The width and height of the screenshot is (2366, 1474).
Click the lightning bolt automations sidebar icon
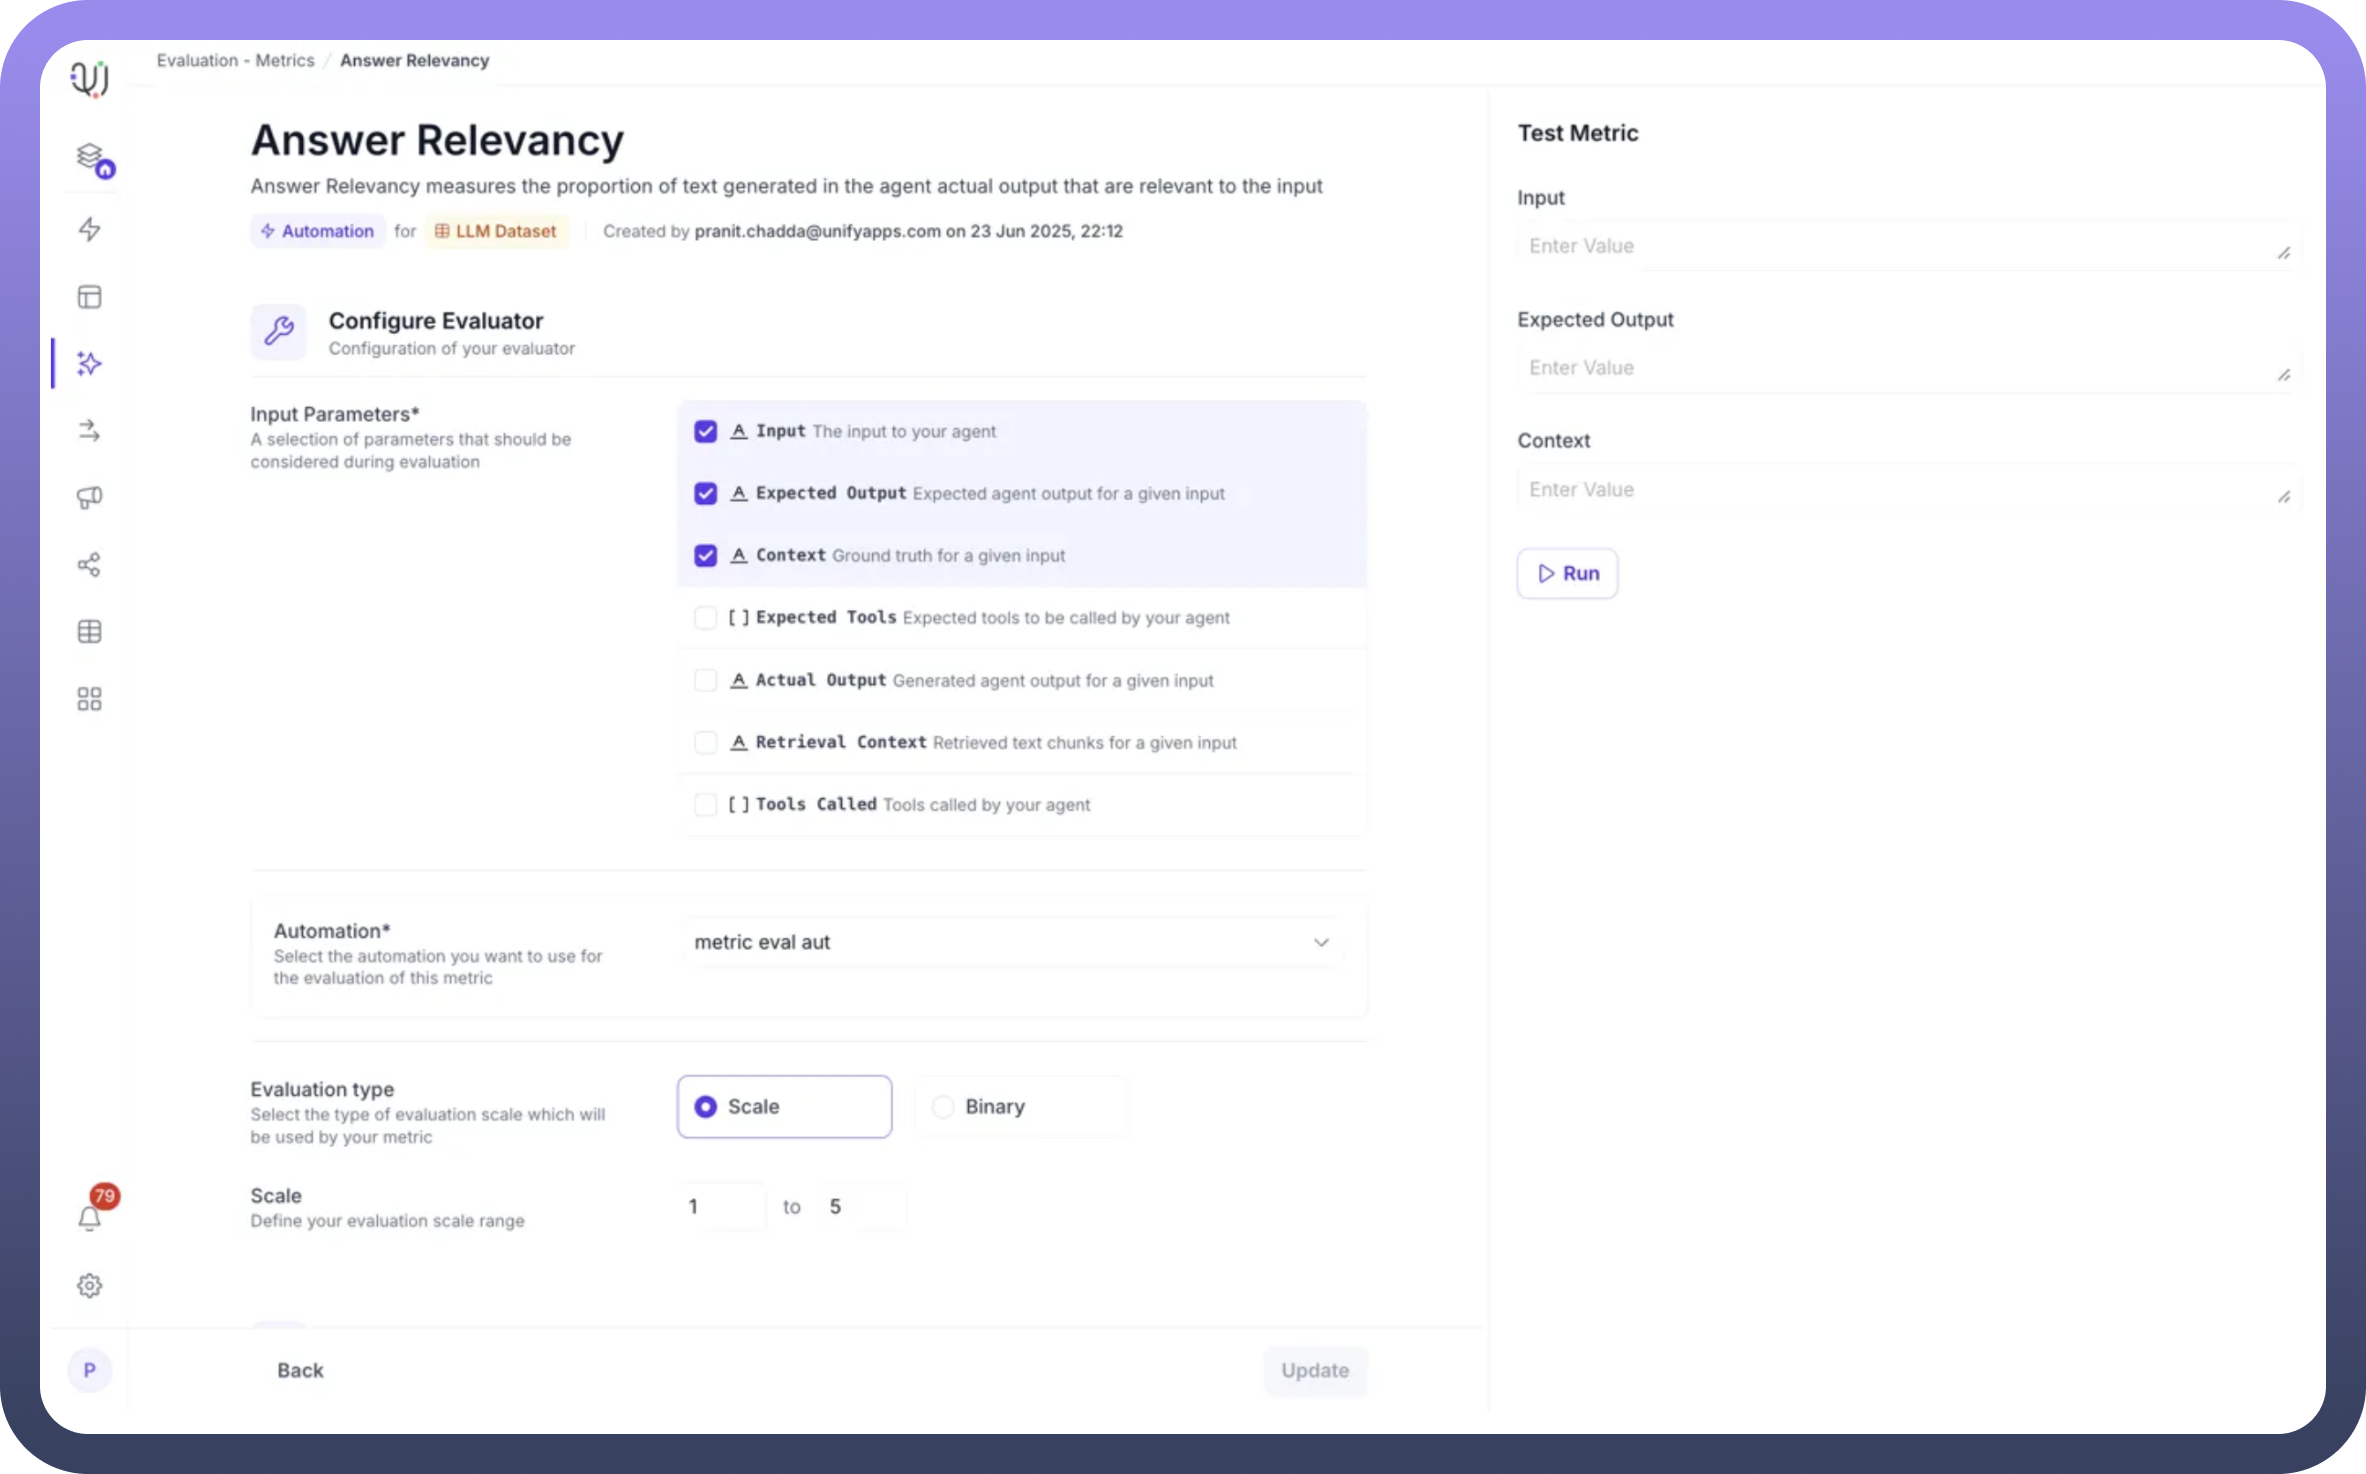coord(89,229)
